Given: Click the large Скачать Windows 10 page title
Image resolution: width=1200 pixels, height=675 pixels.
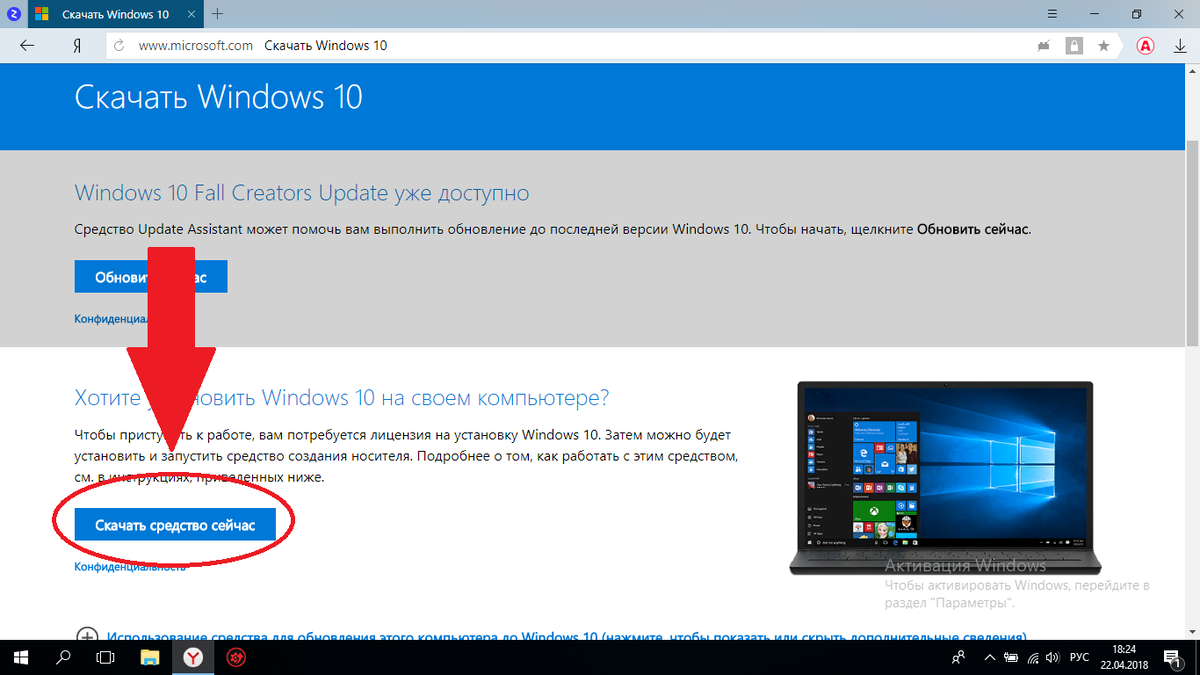Looking at the screenshot, I should pyautogui.click(x=218, y=97).
